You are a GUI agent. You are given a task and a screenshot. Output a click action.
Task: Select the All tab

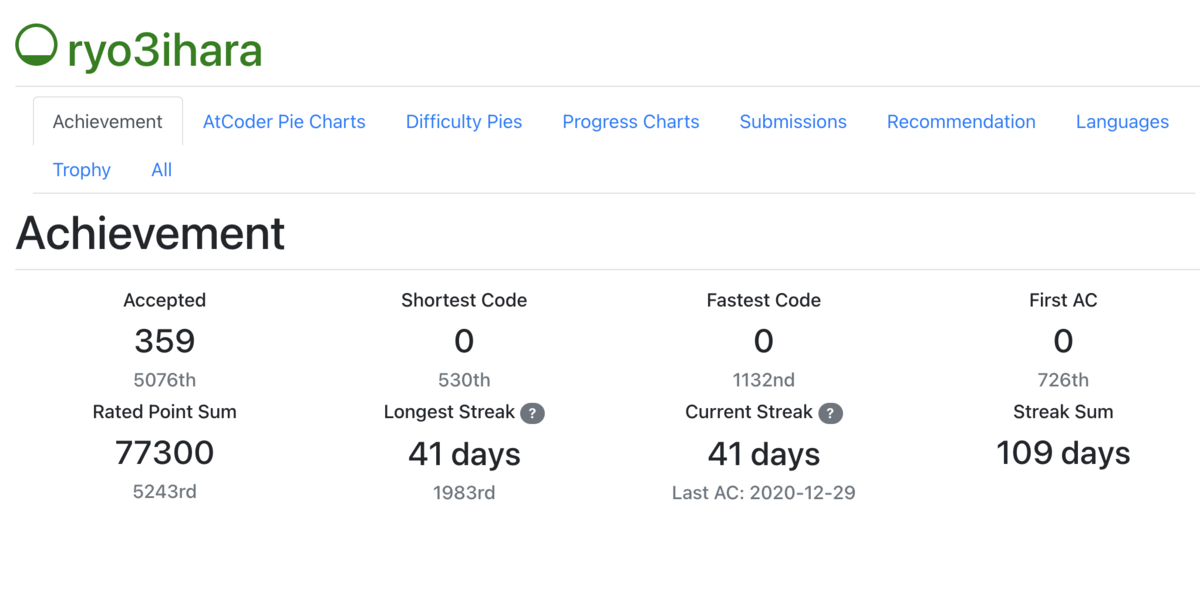[162, 170]
